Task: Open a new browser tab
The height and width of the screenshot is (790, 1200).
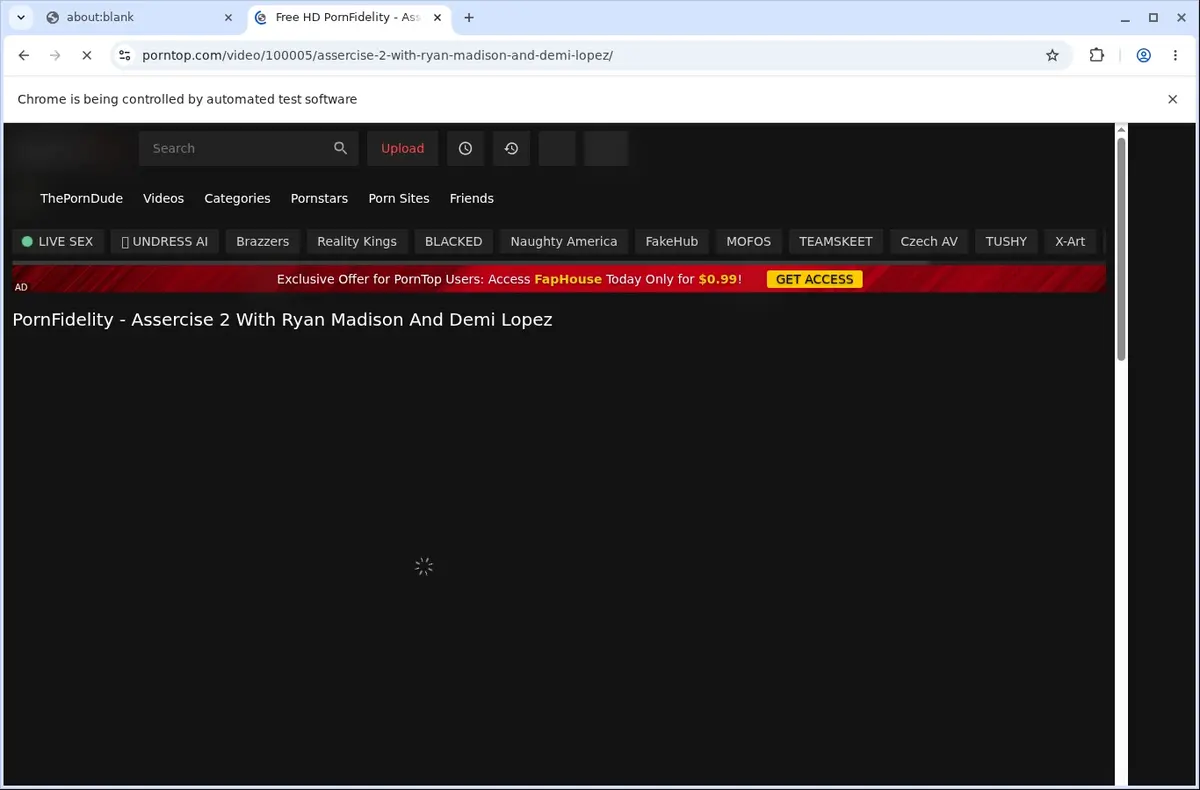Action: [x=469, y=17]
